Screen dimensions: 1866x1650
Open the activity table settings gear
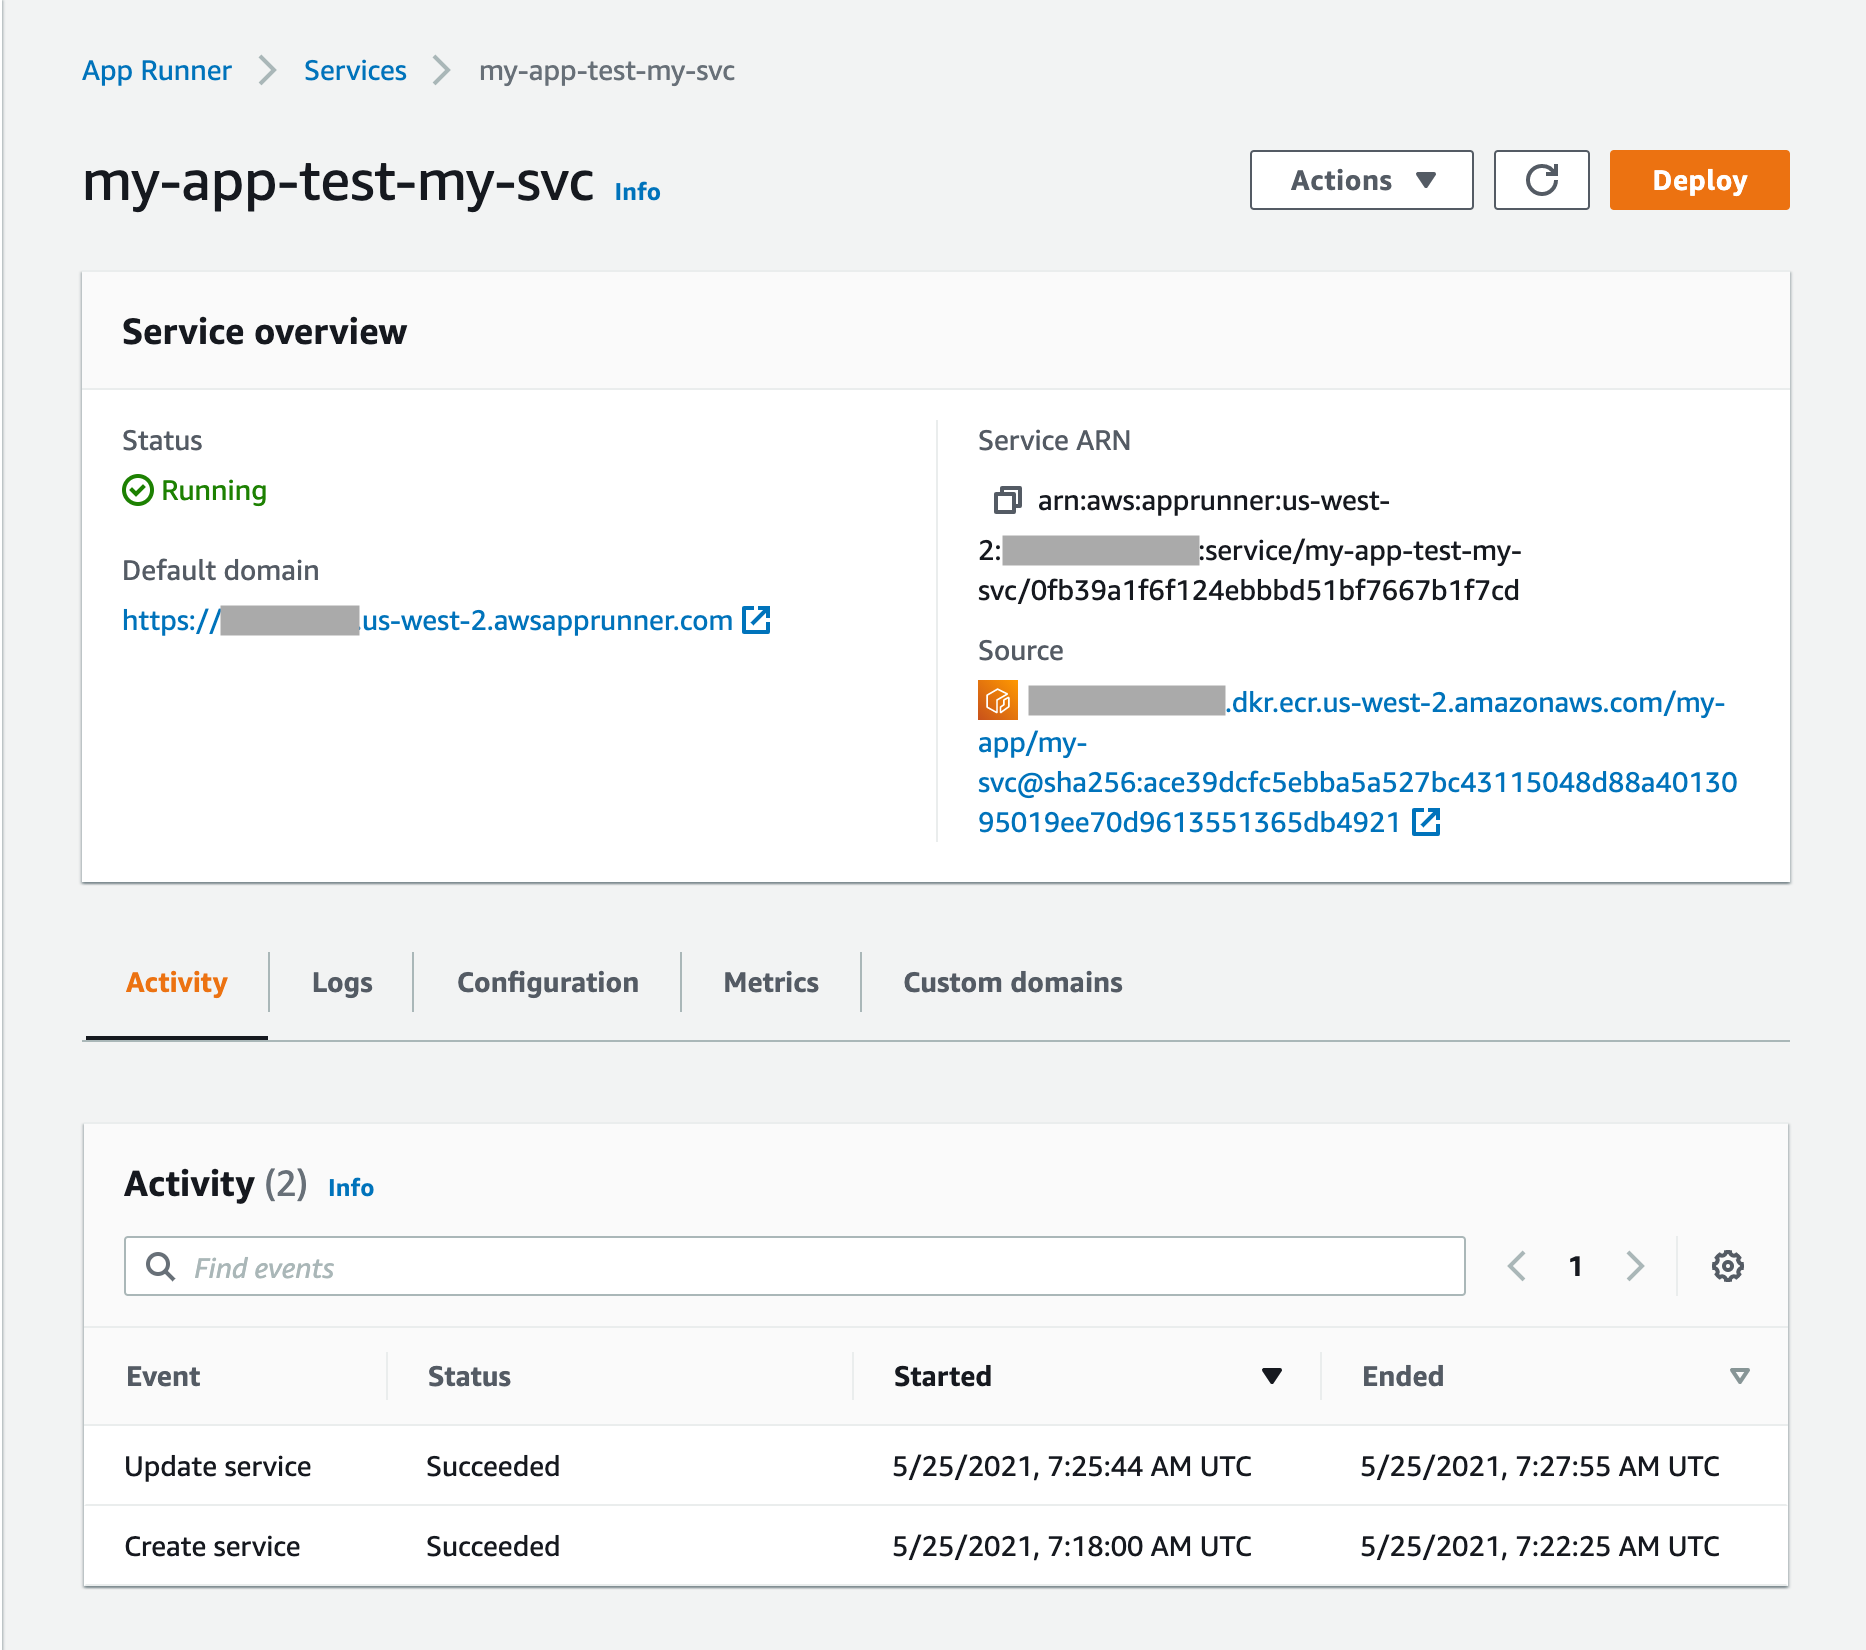(x=1727, y=1266)
